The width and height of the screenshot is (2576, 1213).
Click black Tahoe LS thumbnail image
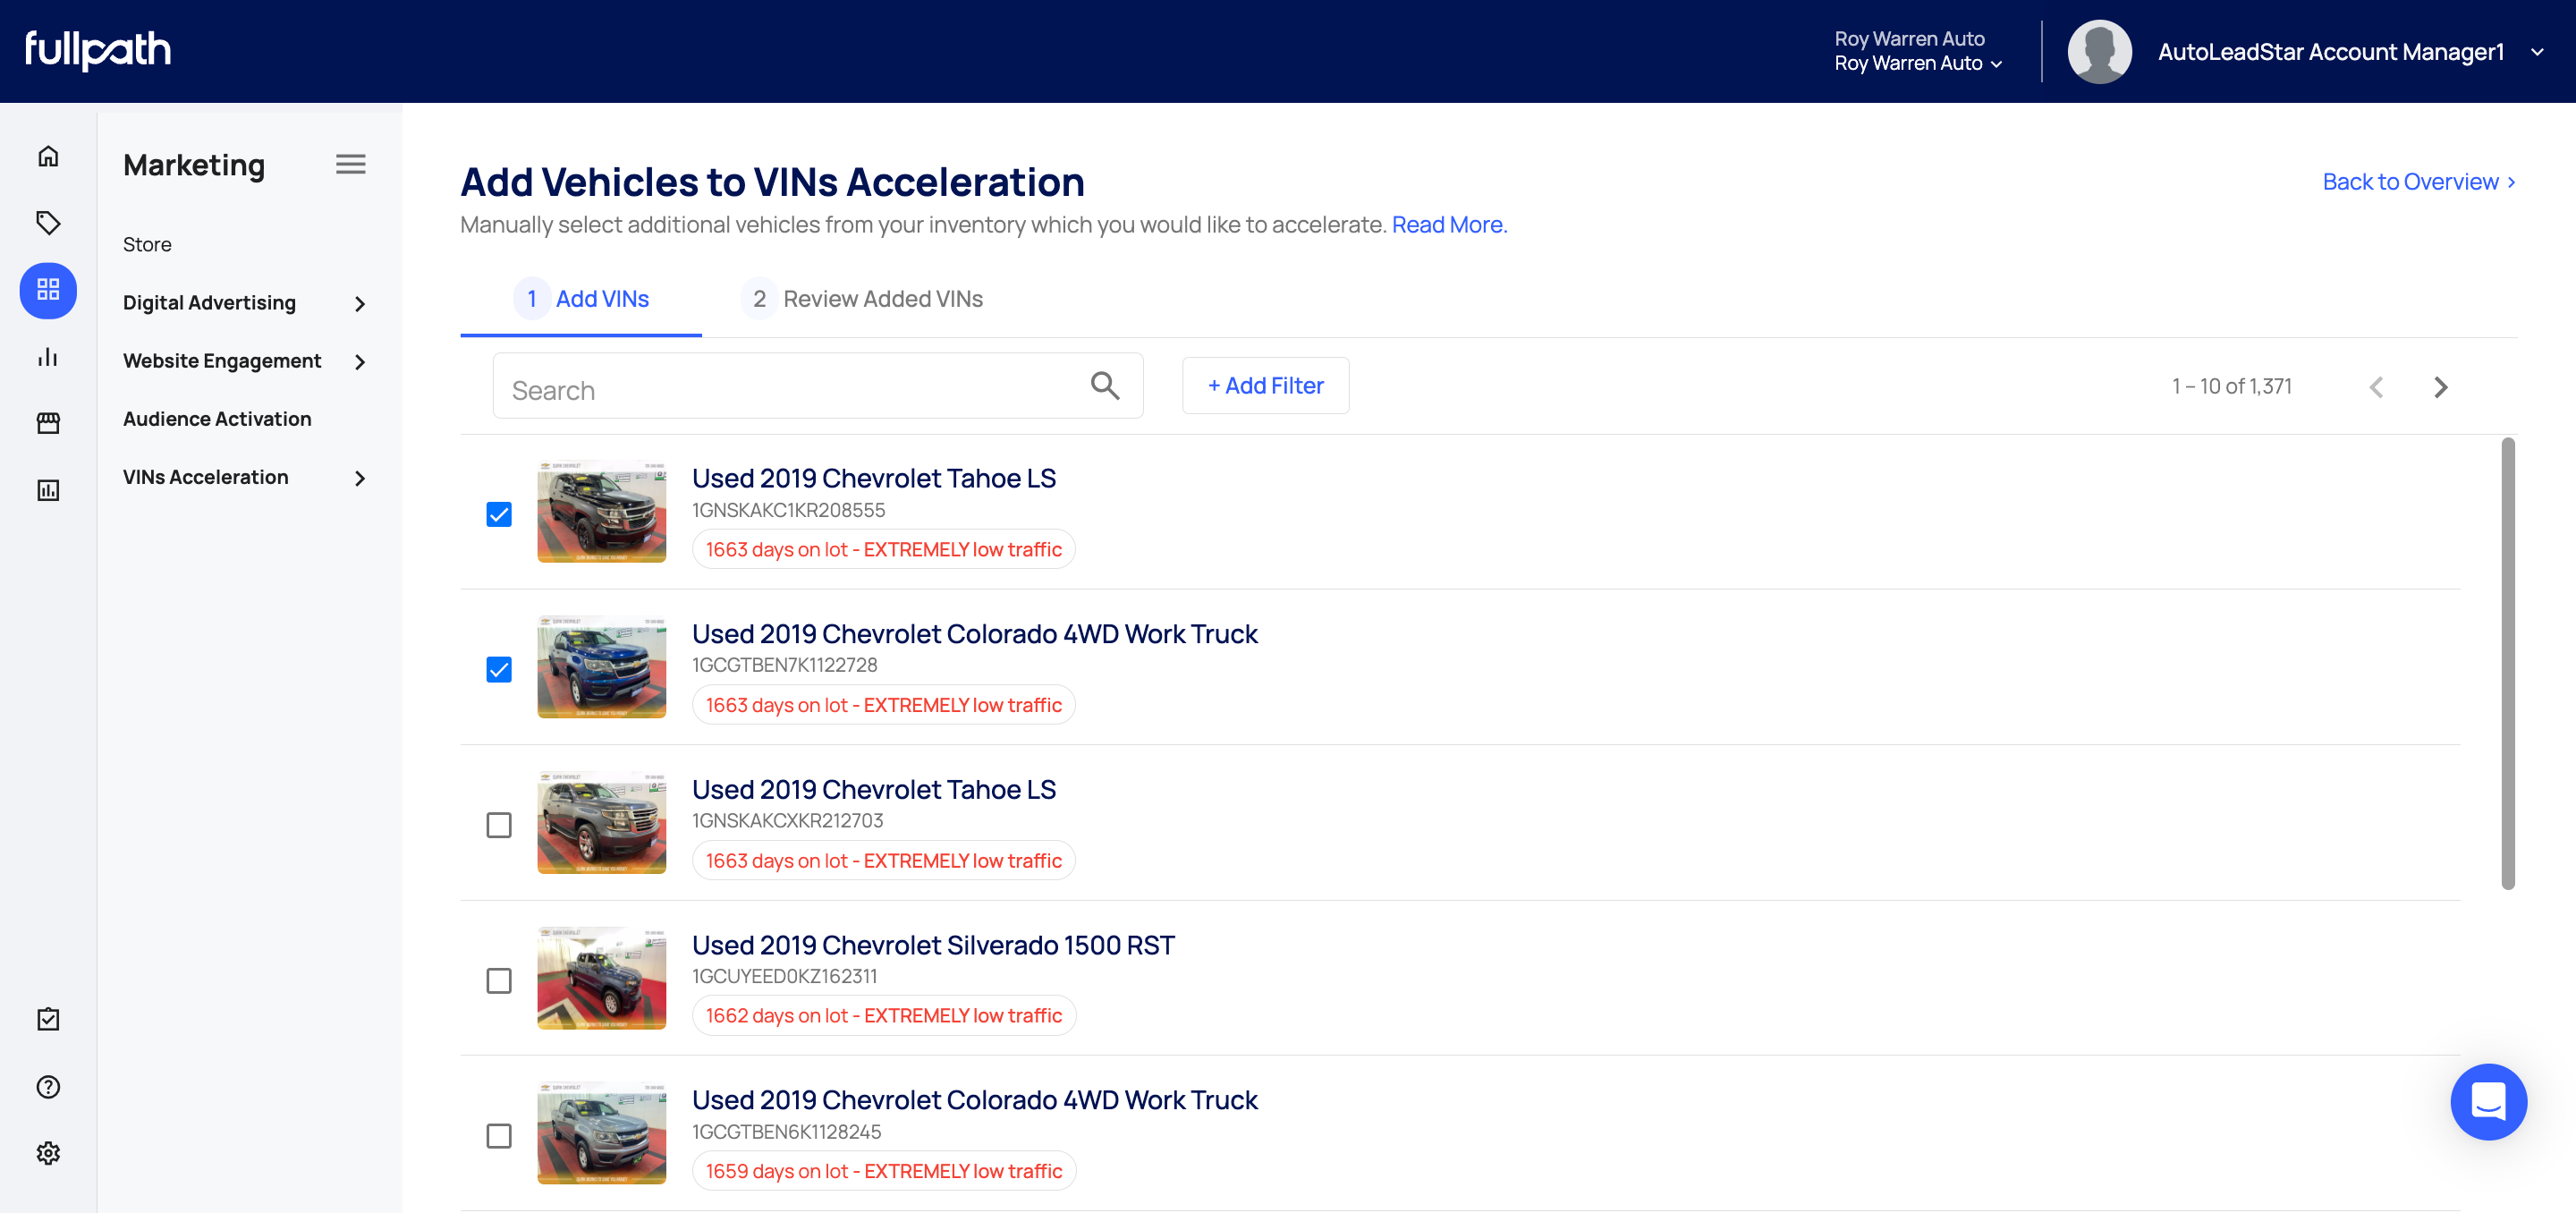(601, 511)
